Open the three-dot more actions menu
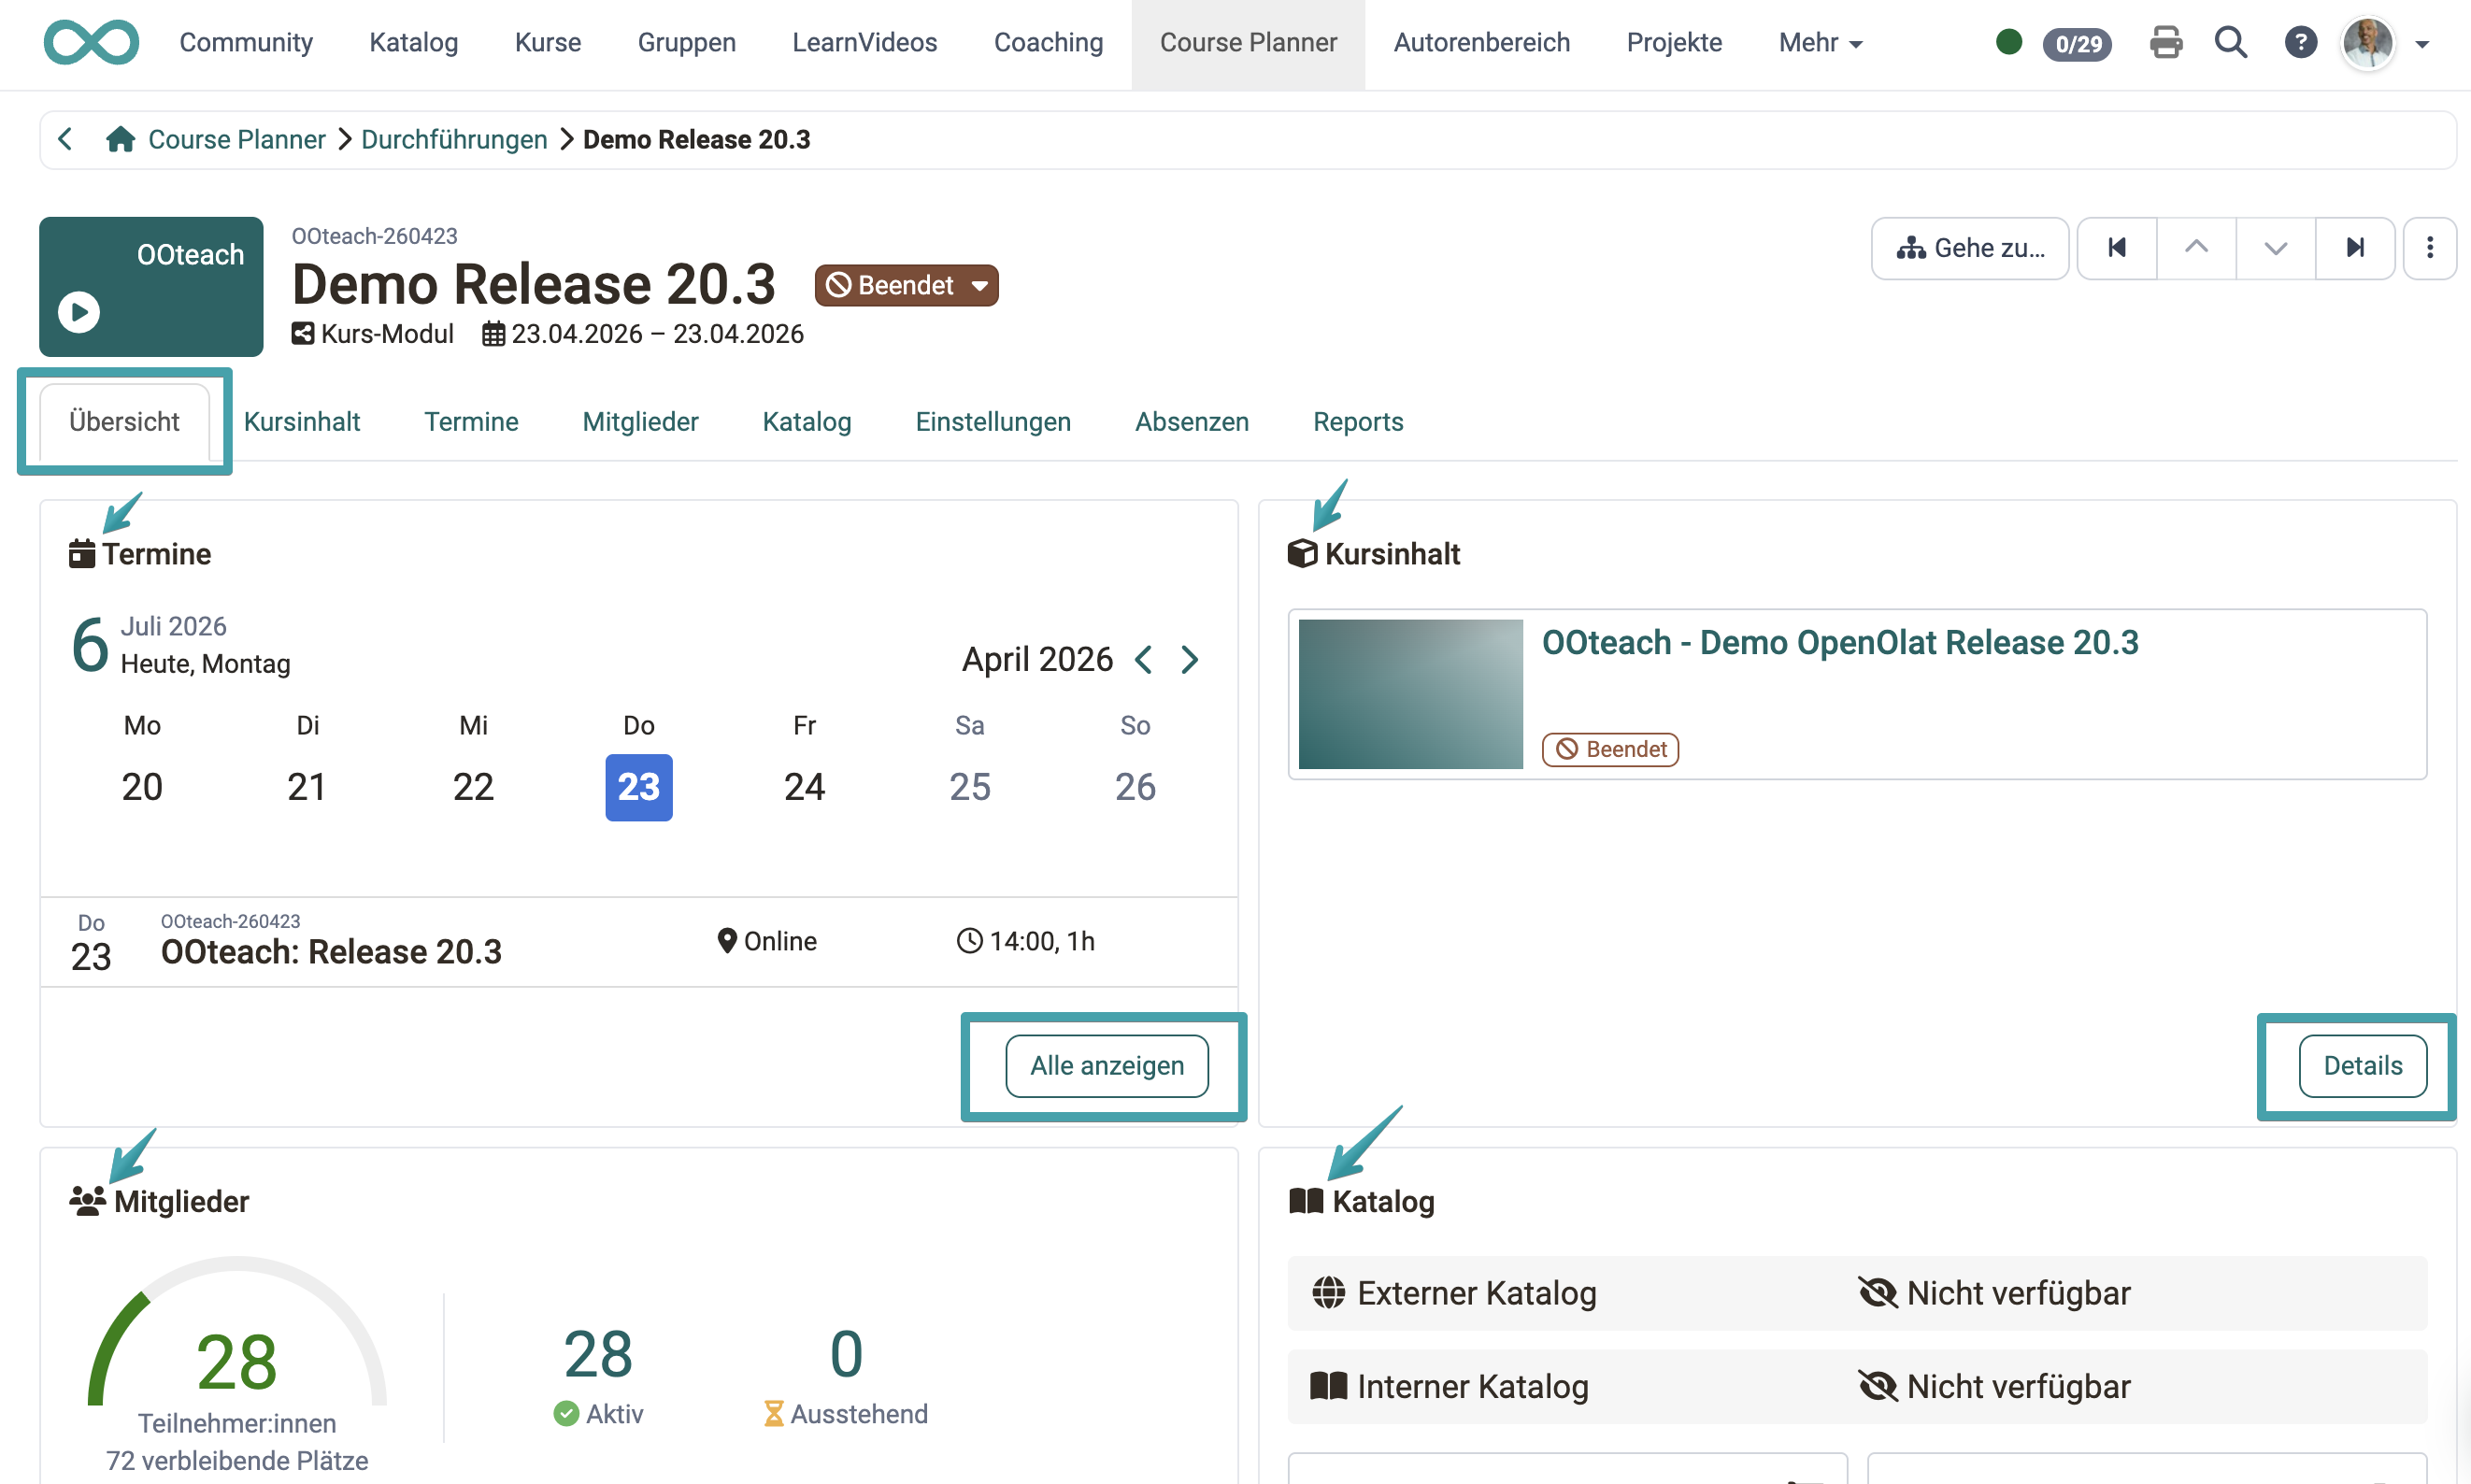Viewport: 2471px width, 1484px height. (x=2430, y=248)
